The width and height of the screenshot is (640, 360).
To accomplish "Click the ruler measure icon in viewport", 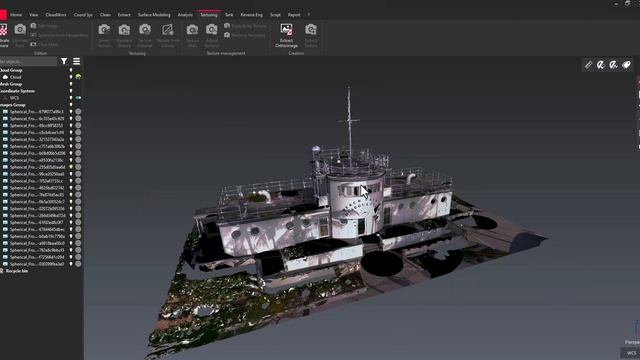I will click(x=588, y=65).
